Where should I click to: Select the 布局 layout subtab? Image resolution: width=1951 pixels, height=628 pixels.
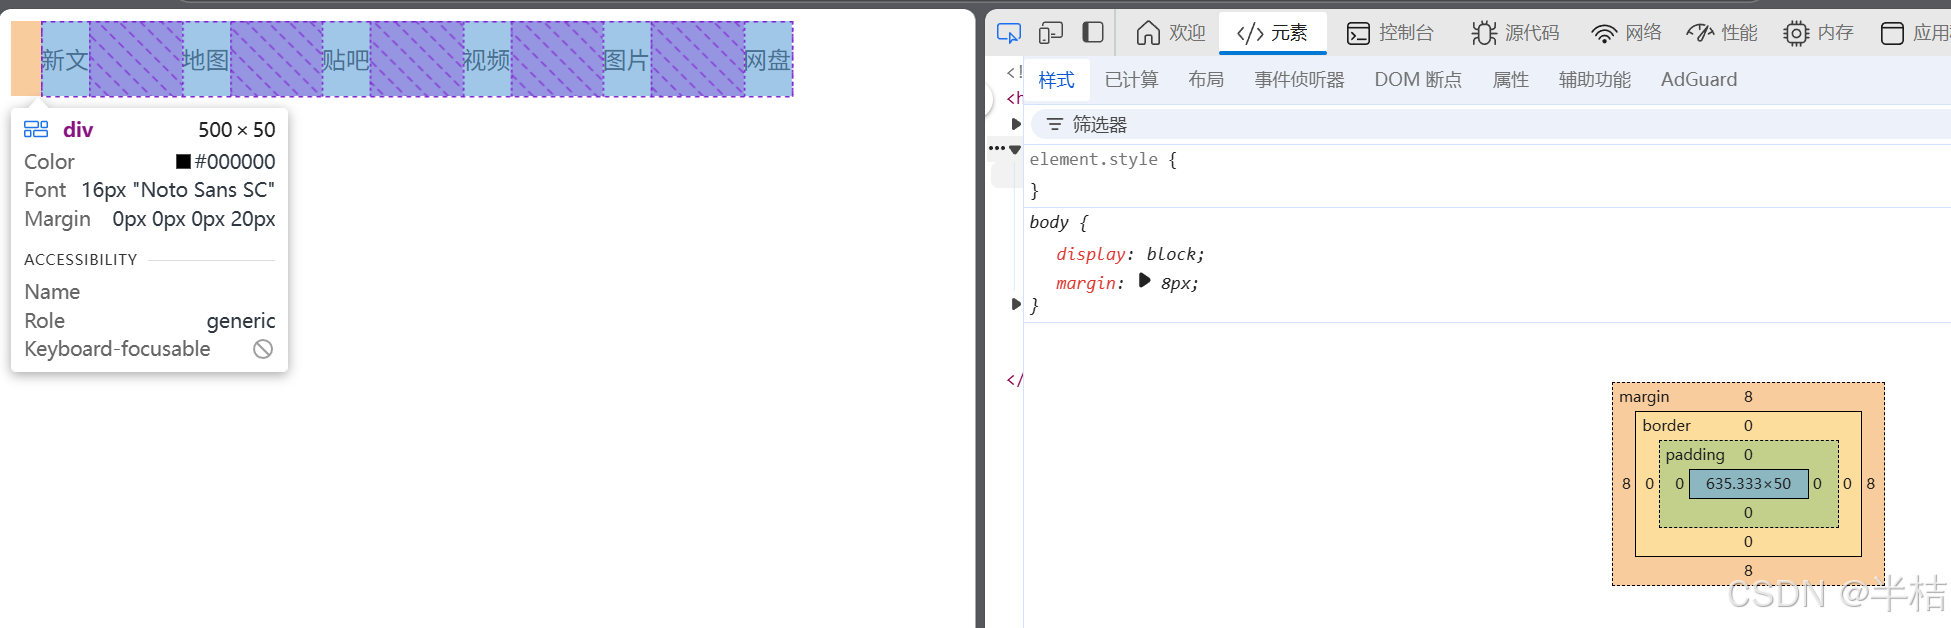point(1206,80)
